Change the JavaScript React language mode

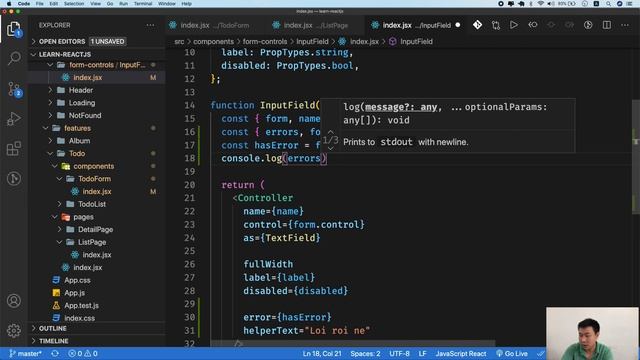coord(460,353)
